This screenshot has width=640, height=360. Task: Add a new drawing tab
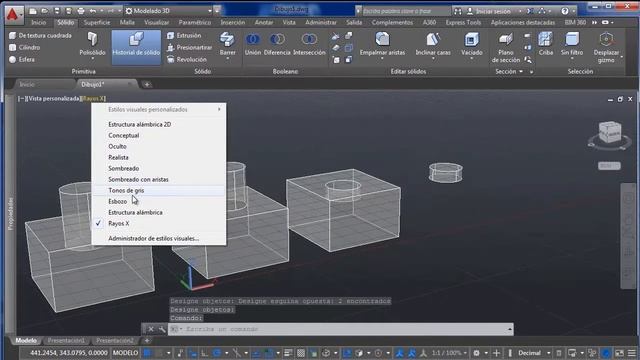(147, 84)
